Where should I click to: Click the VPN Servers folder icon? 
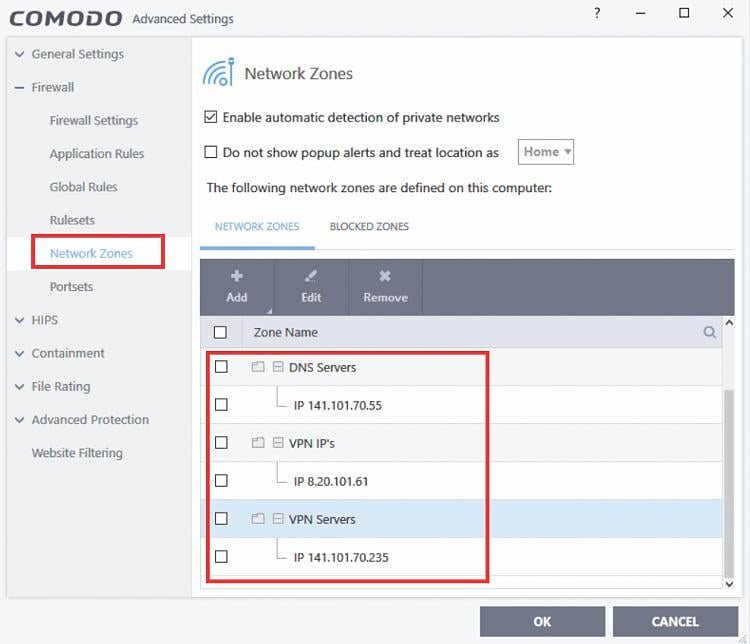pyautogui.click(x=258, y=519)
